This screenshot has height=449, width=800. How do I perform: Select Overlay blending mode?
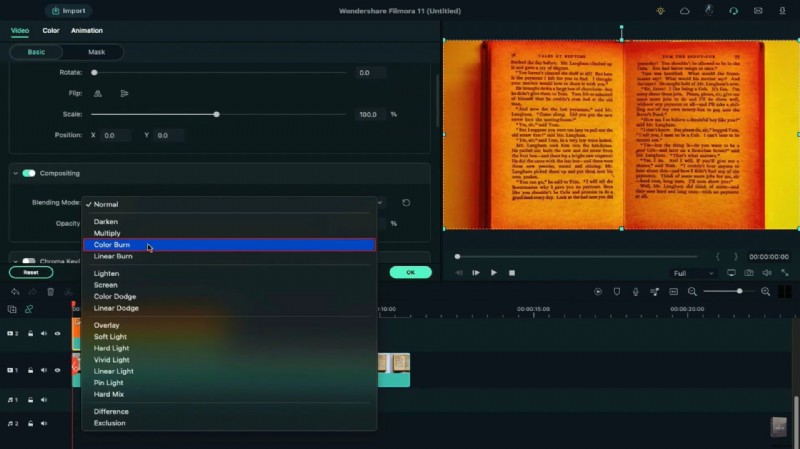click(x=106, y=325)
